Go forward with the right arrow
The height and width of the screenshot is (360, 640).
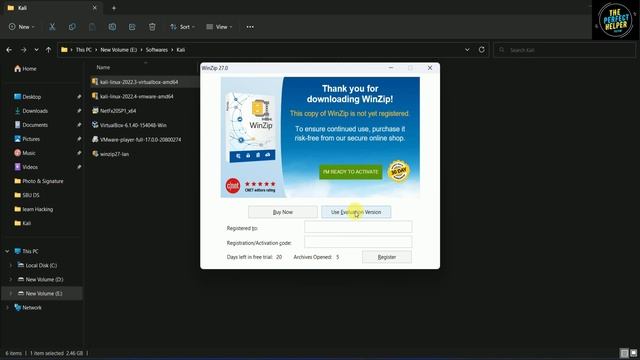[23, 50]
